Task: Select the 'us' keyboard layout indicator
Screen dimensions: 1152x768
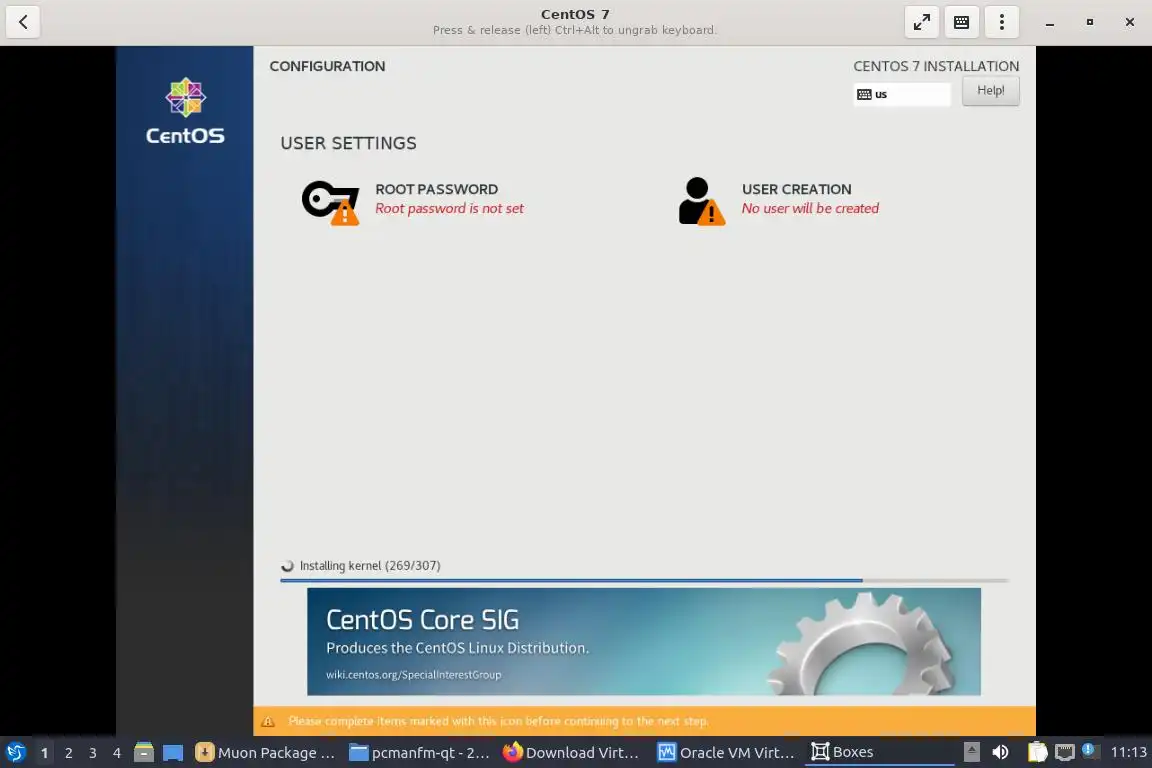Action: (x=901, y=94)
